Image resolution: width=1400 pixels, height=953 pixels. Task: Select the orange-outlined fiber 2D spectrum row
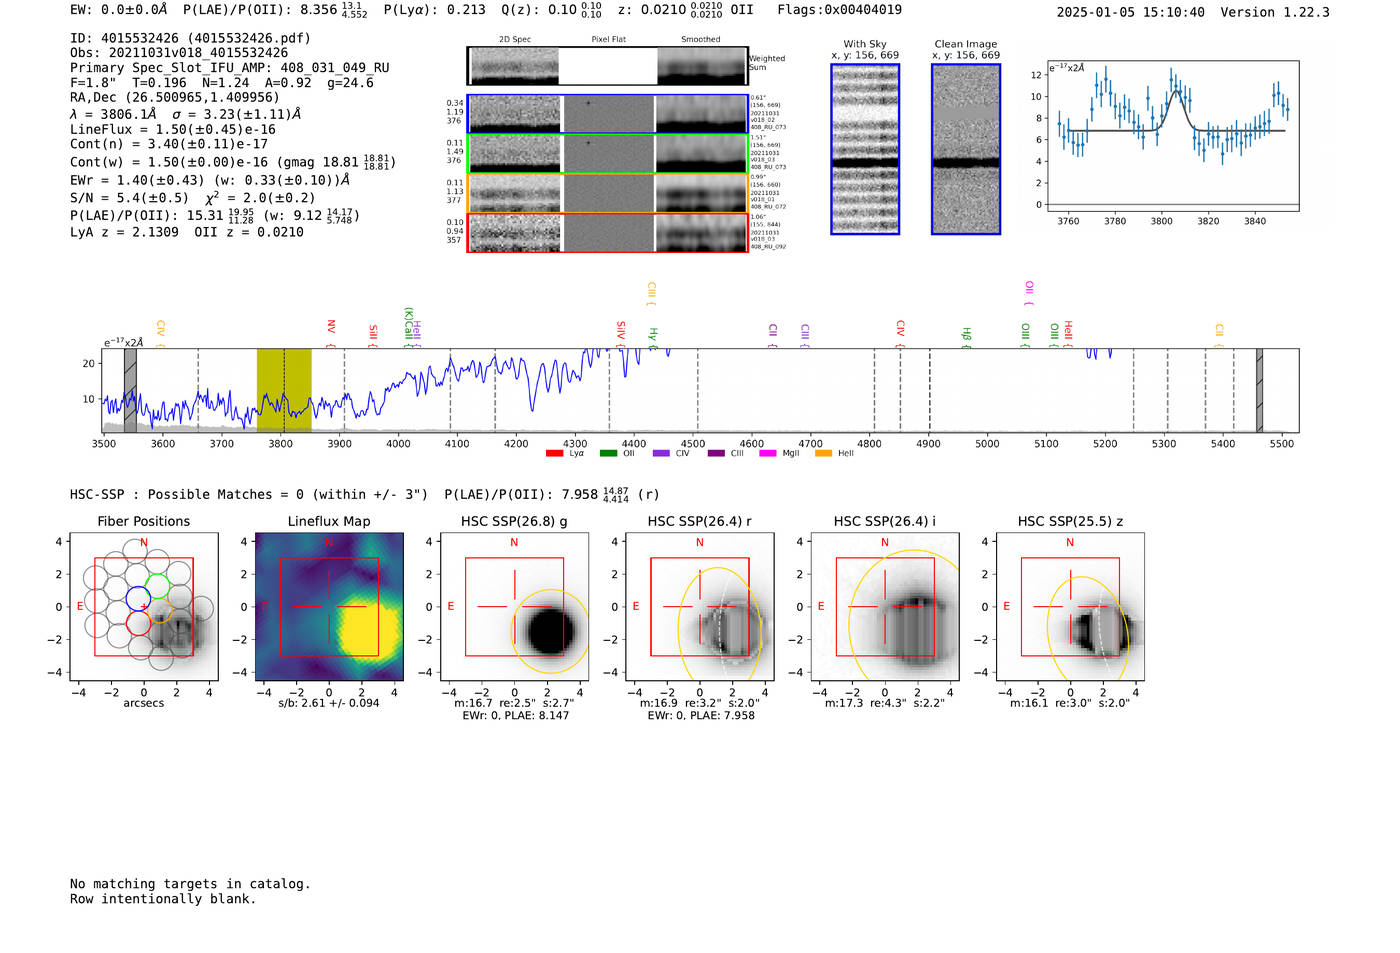608,193
